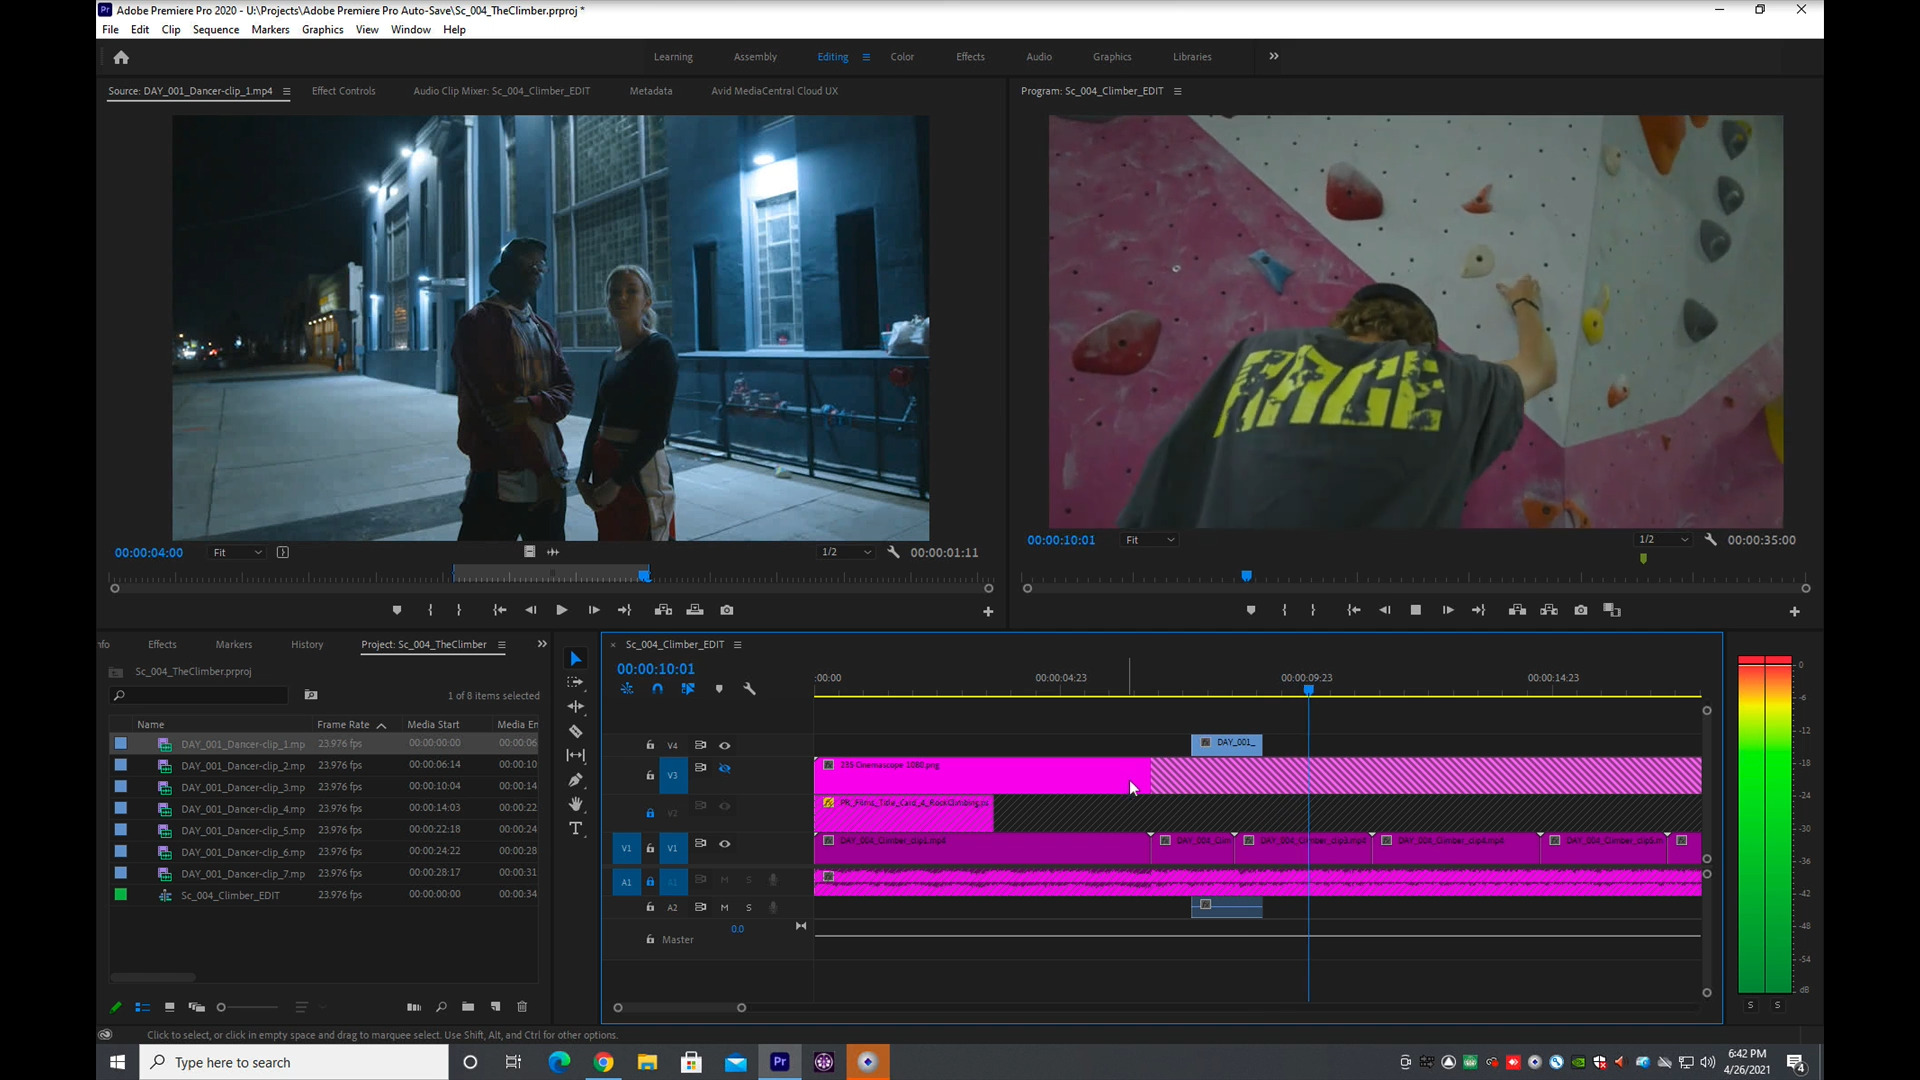Select the Track Select Forward tool
Screen dimensions: 1920x1080
pos(576,682)
